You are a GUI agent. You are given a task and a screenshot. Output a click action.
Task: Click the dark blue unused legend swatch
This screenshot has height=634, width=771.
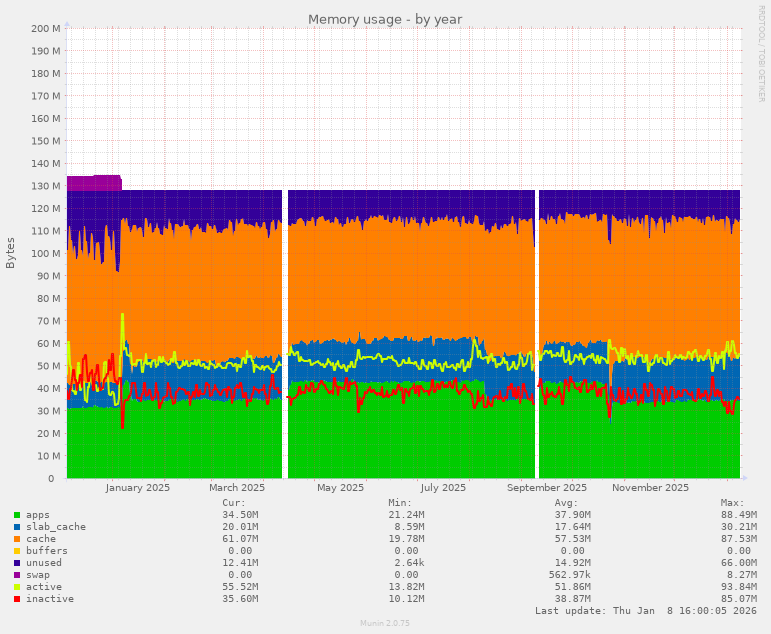17,563
